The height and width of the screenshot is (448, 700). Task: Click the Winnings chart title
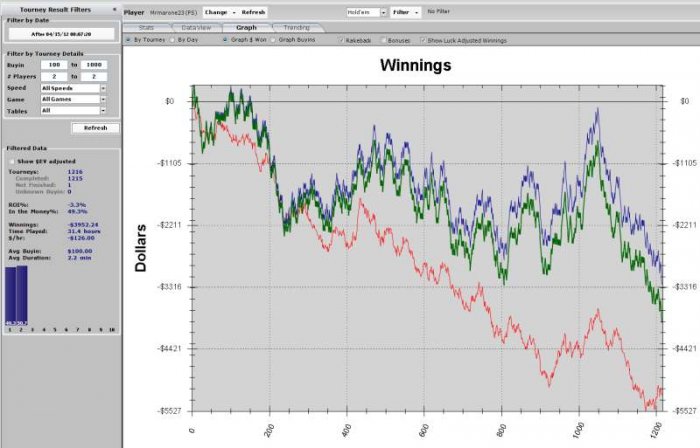(416, 65)
